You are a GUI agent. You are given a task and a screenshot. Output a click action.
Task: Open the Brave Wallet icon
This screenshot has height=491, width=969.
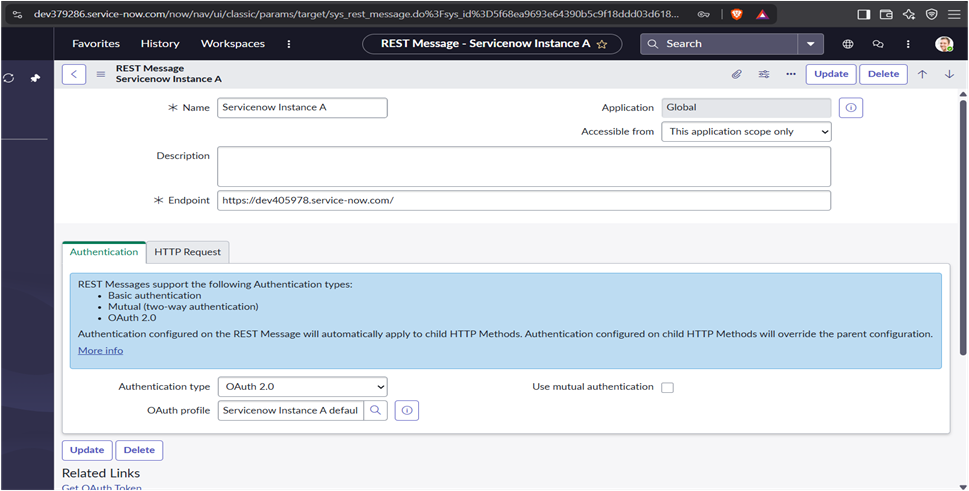pyautogui.click(x=886, y=14)
